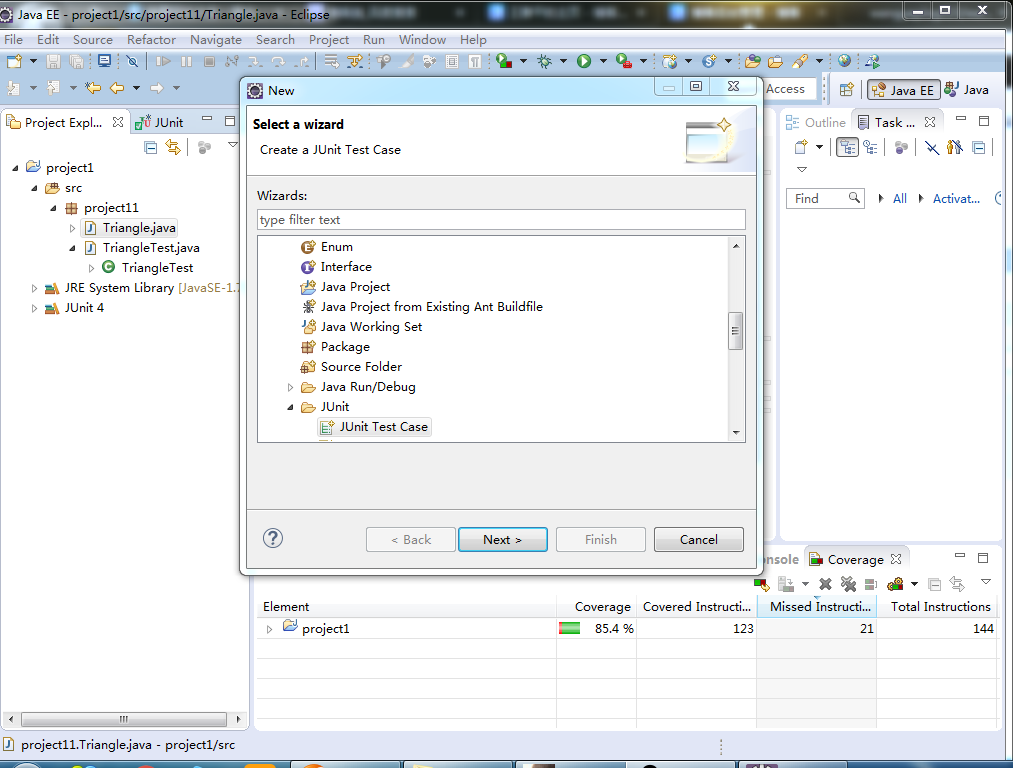Switch to the Java EE perspective
This screenshot has height=768, width=1013.
[903, 90]
